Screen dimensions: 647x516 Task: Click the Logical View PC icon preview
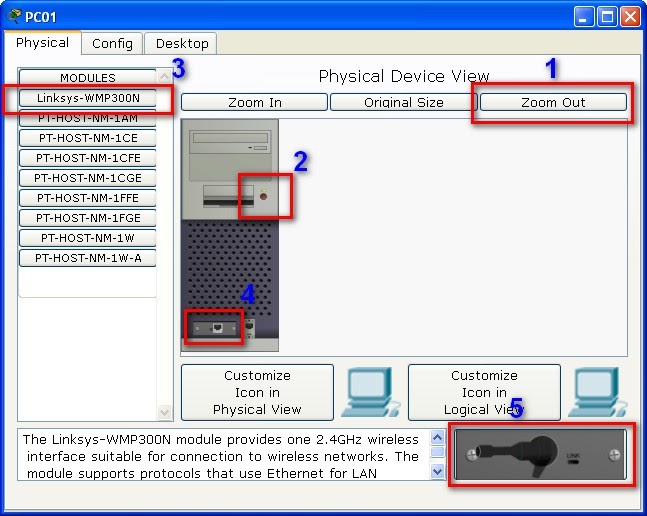[597, 392]
